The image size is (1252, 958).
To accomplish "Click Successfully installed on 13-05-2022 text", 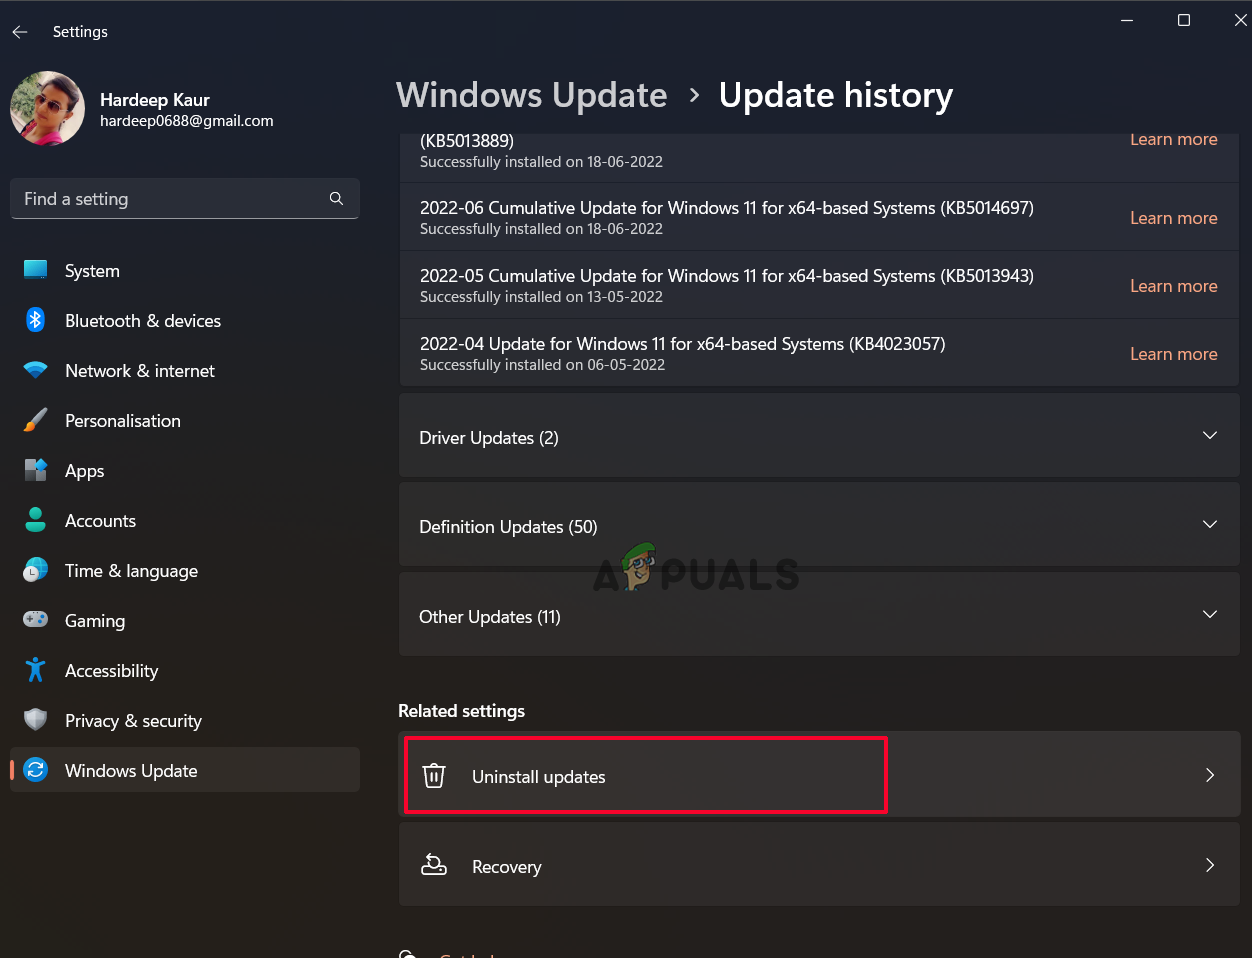I will point(541,297).
